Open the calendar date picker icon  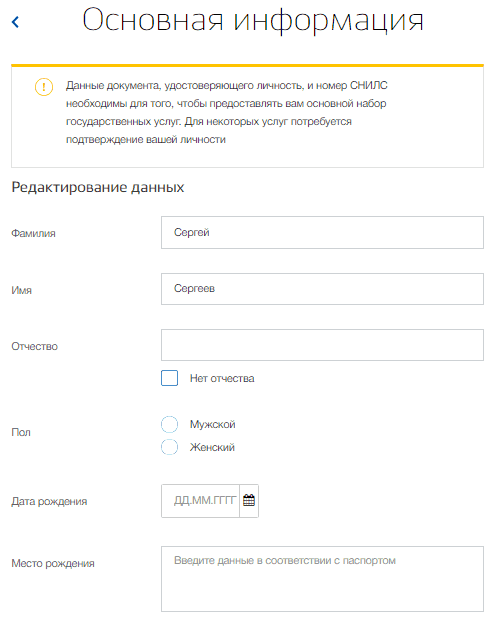click(249, 500)
